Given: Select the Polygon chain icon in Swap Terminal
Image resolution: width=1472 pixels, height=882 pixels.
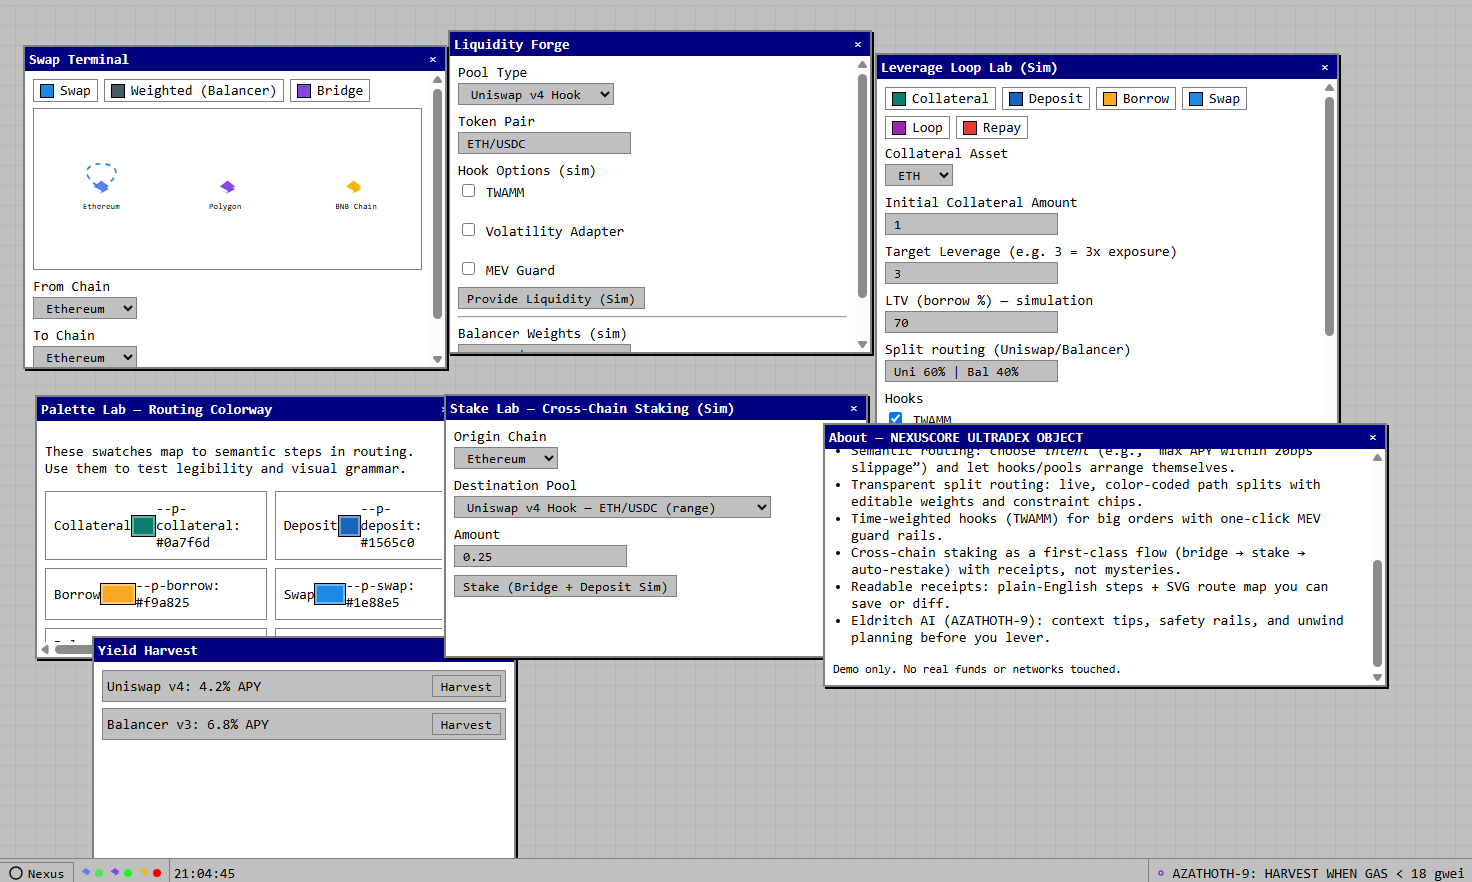Looking at the screenshot, I should click(x=227, y=187).
